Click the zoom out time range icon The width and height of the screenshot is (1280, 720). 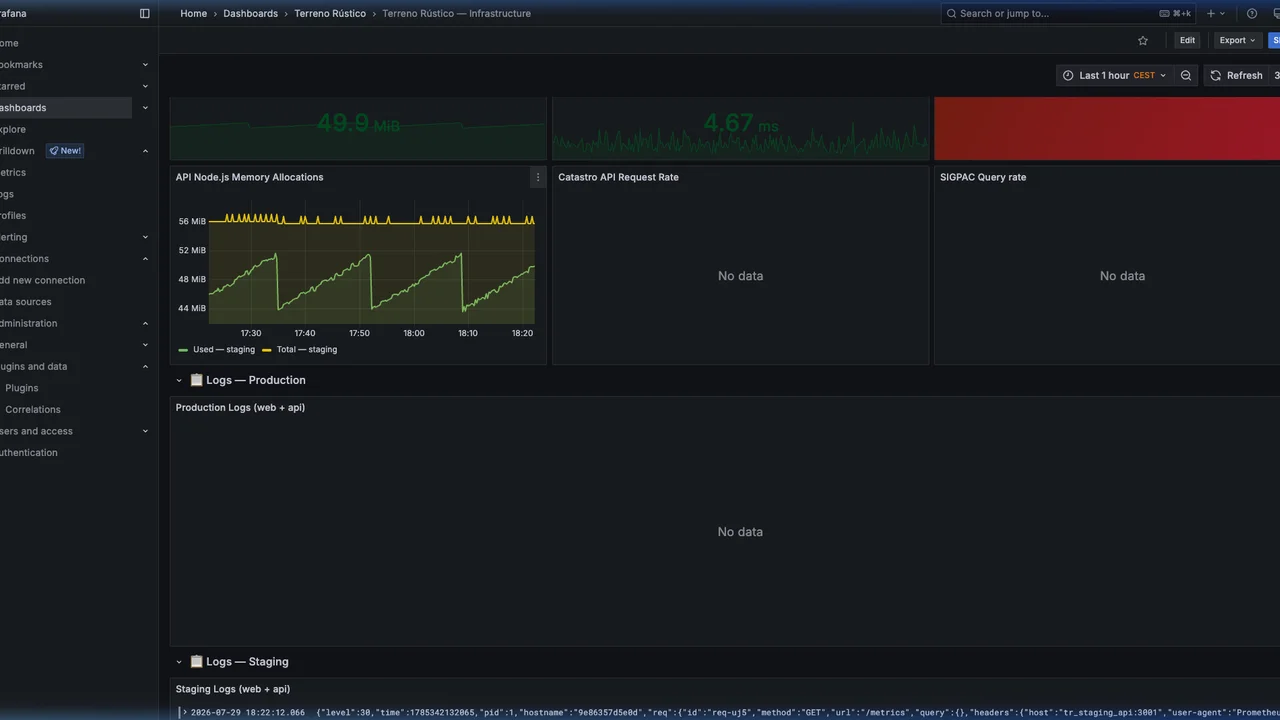1186,76
